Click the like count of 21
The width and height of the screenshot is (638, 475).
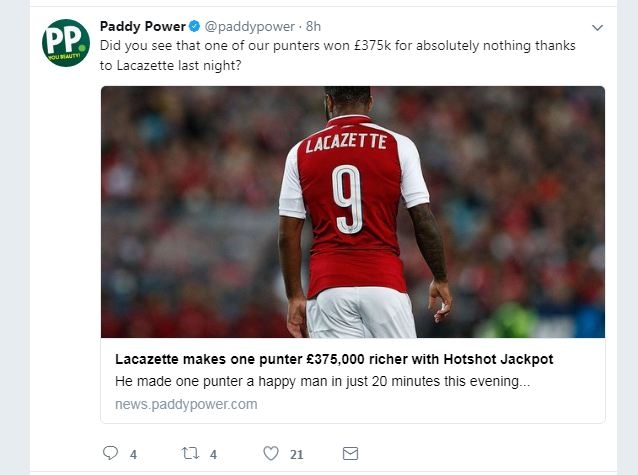tap(296, 454)
